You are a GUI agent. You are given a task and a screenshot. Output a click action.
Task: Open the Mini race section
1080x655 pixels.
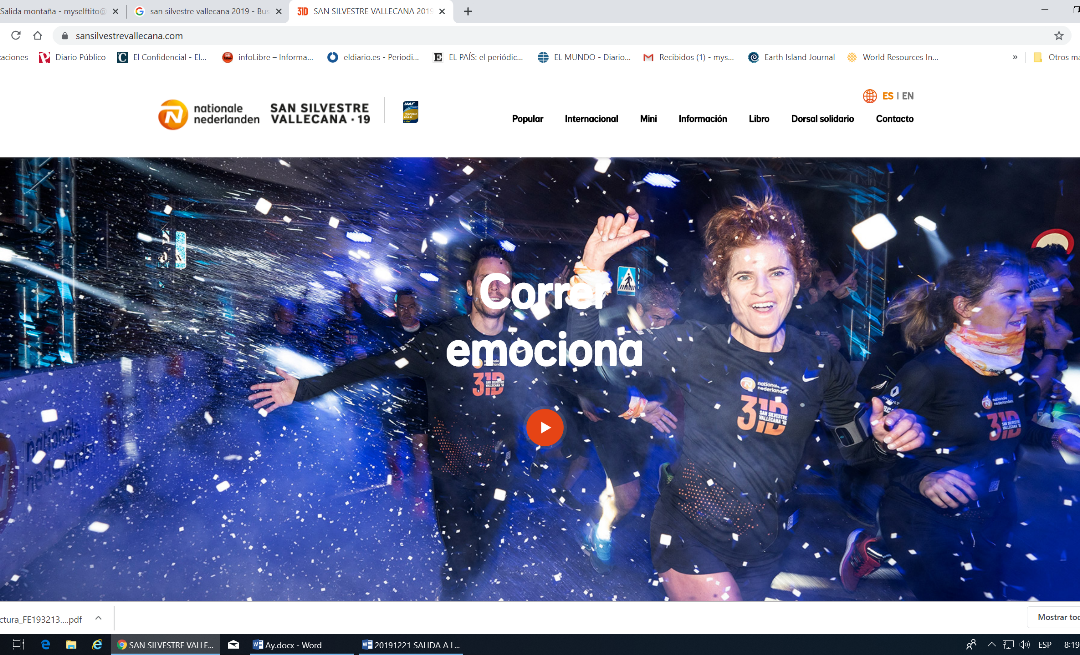[648, 119]
